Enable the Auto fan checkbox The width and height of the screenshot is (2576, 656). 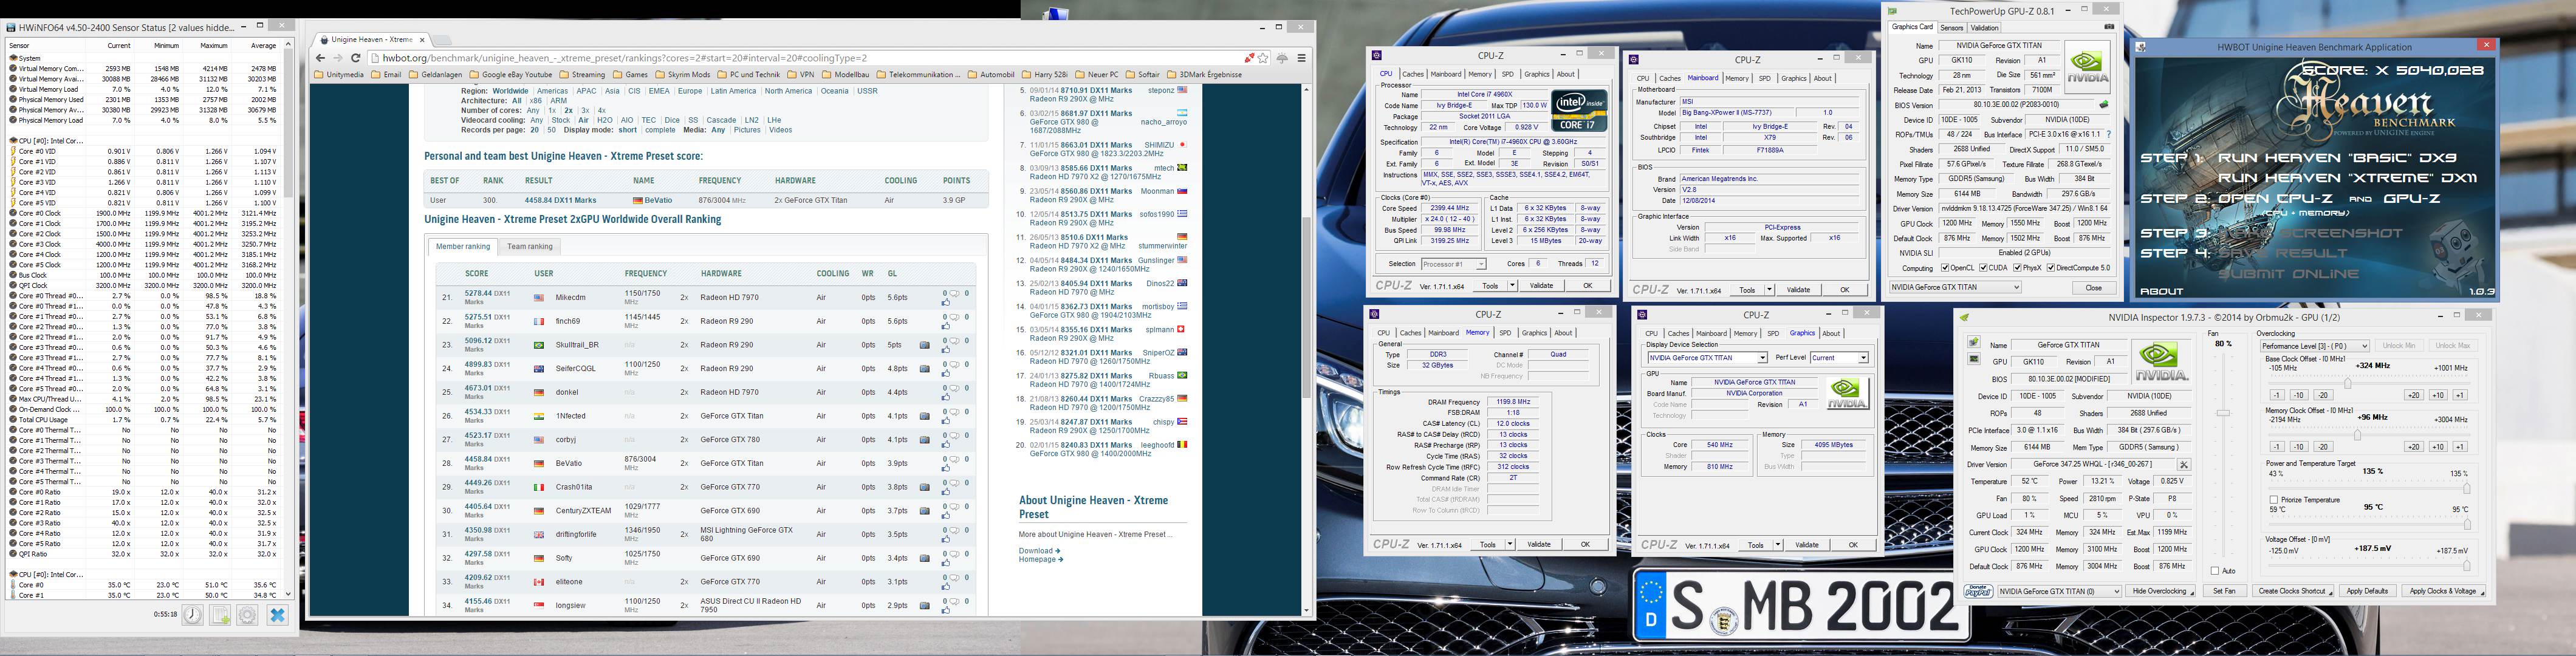coord(2215,571)
